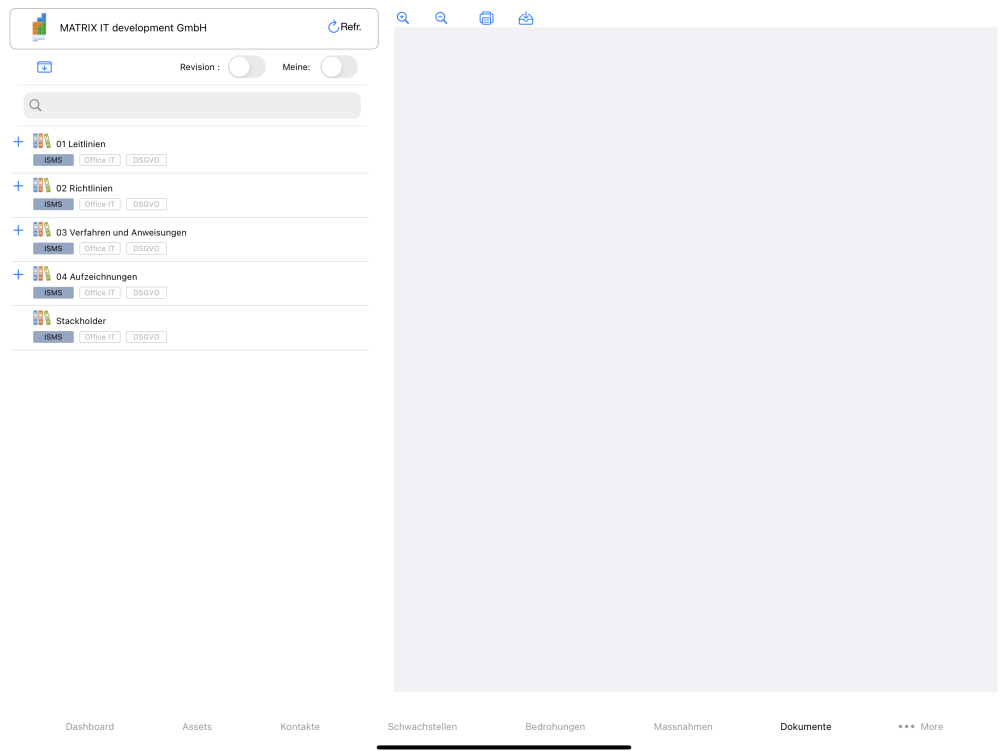The image size is (1008, 755).
Task: Select the 02 Richtlinien row label
Action: (84, 188)
